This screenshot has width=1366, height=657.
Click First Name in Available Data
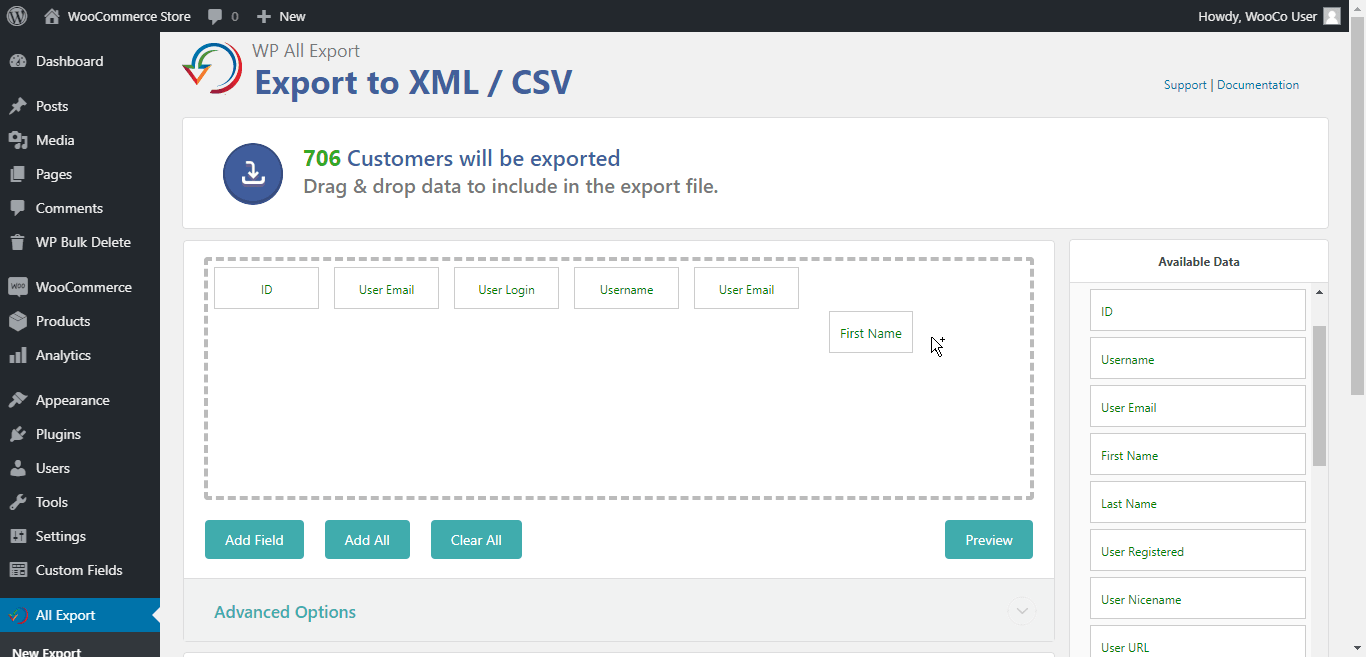coord(1198,454)
